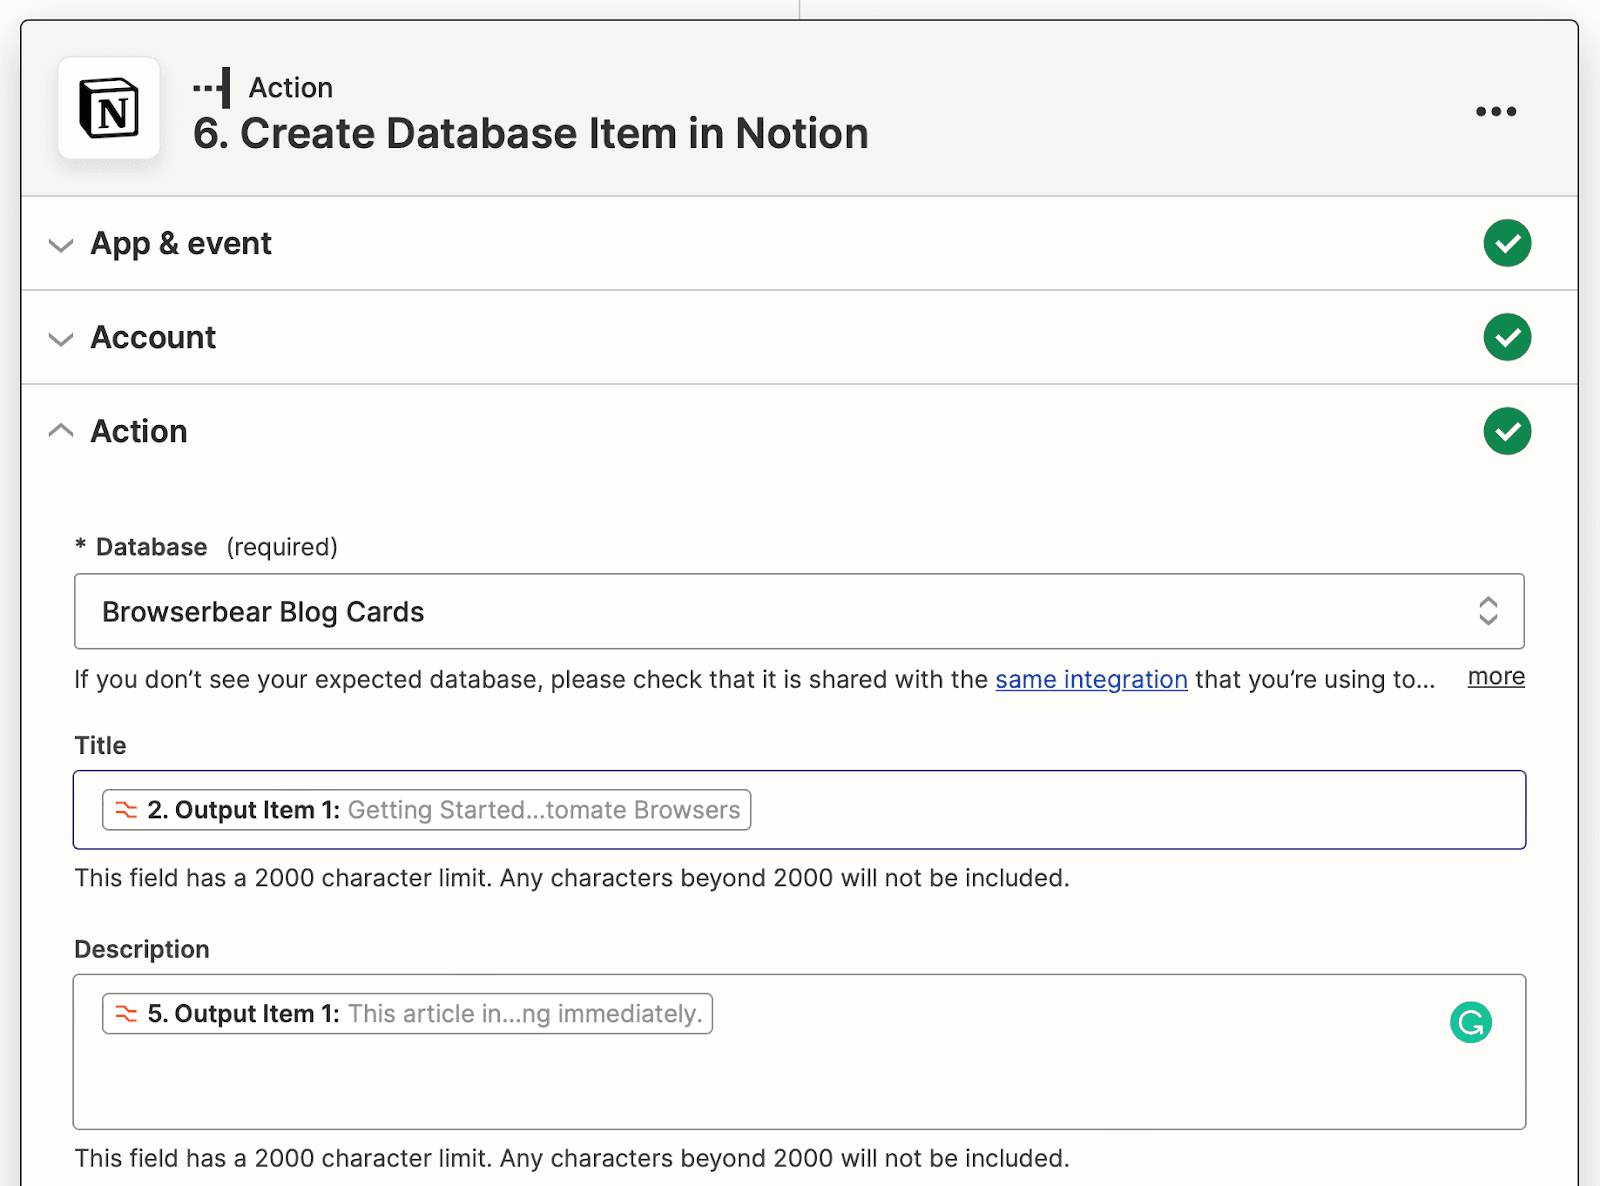Image resolution: width=1600 pixels, height=1186 pixels.
Task: Expand the App & event section
Action: tap(61, 245)
